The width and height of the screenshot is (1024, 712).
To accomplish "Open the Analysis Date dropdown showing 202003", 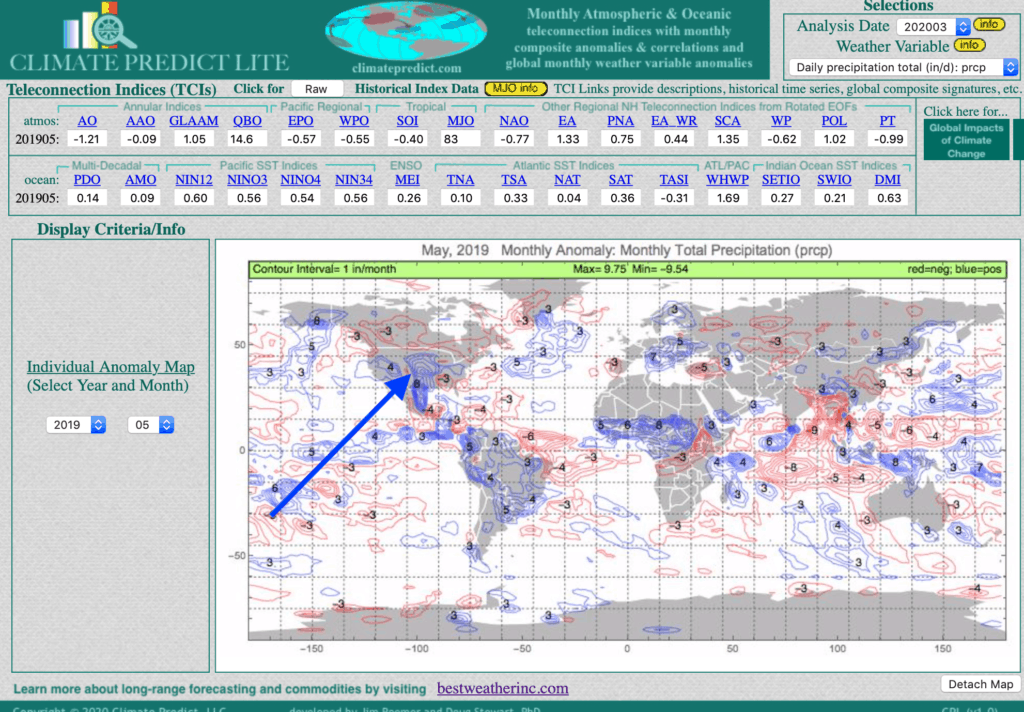I will coord(933,26).
